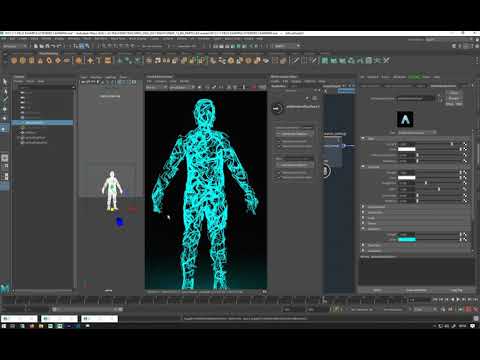The width and height of the screenshot is (480, 360).
Task: Click the map button beside the cyan Emission Color
Action: tap(465, 239)
